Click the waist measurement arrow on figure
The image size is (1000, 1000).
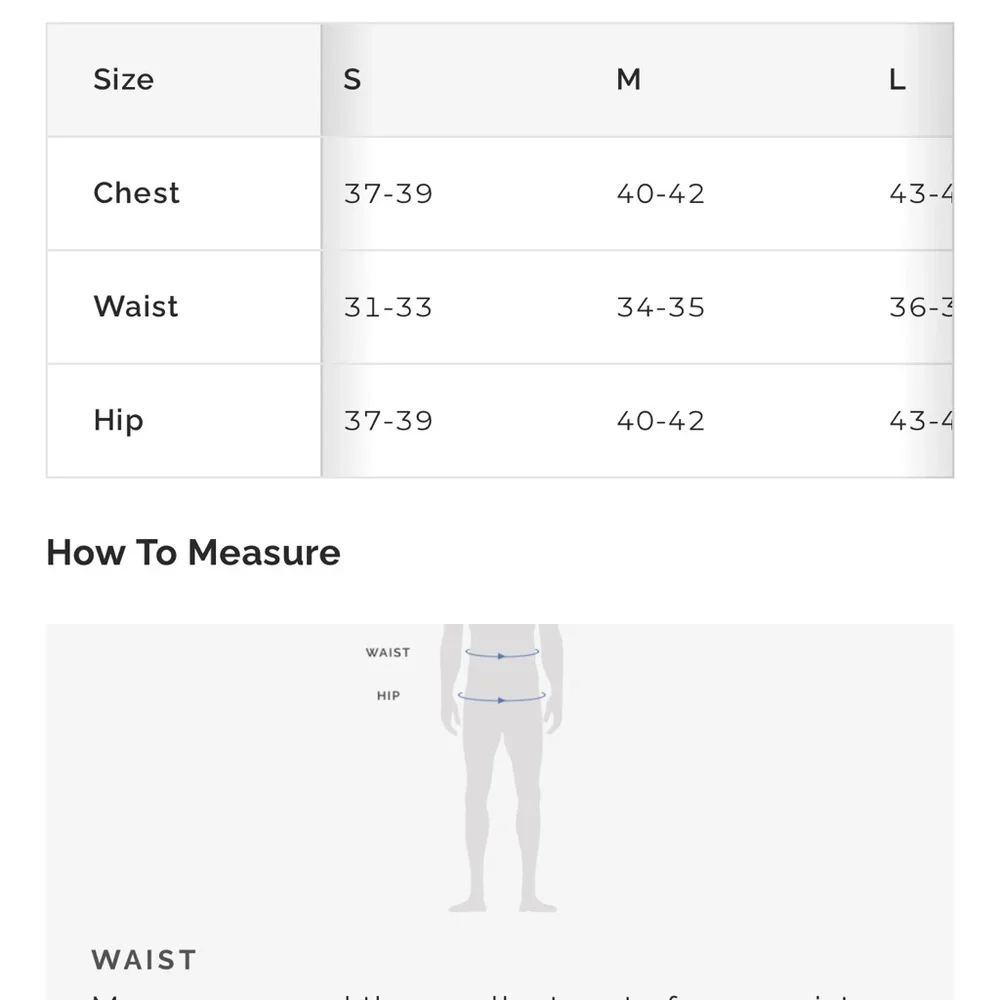click(x=502, y=654)
